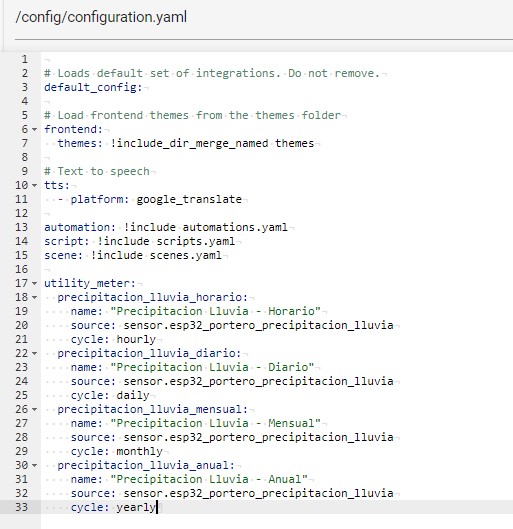Click the 'Load frontend themes' comment line
This screenshot has height=529, width=513.
pyautogui.click(x=193, y=115)
